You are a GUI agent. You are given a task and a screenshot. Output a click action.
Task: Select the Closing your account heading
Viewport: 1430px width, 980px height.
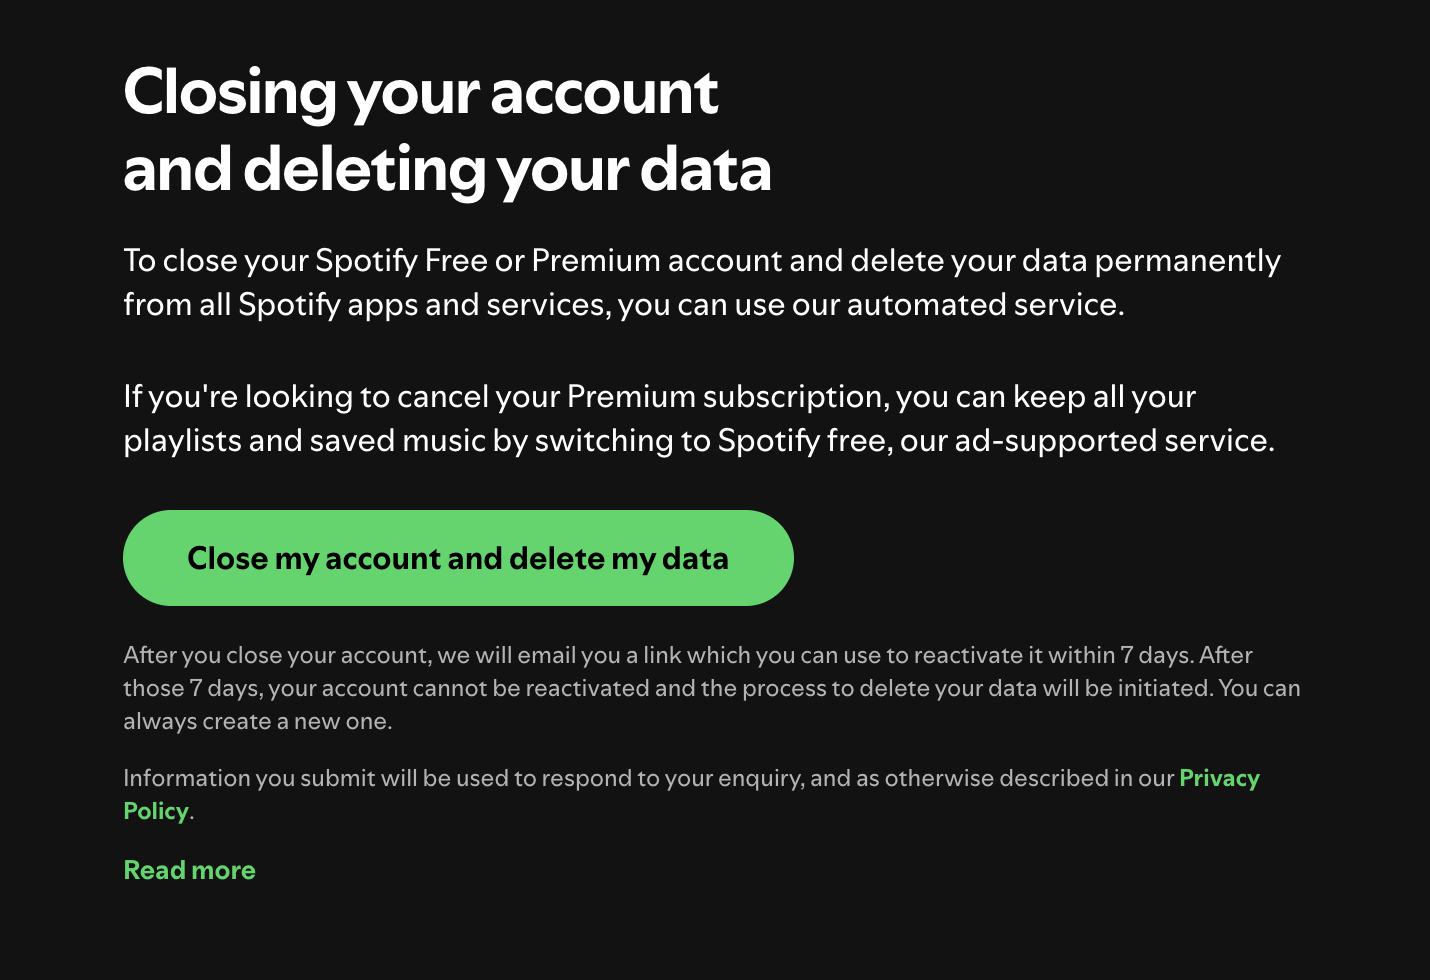tap(446, 130)
